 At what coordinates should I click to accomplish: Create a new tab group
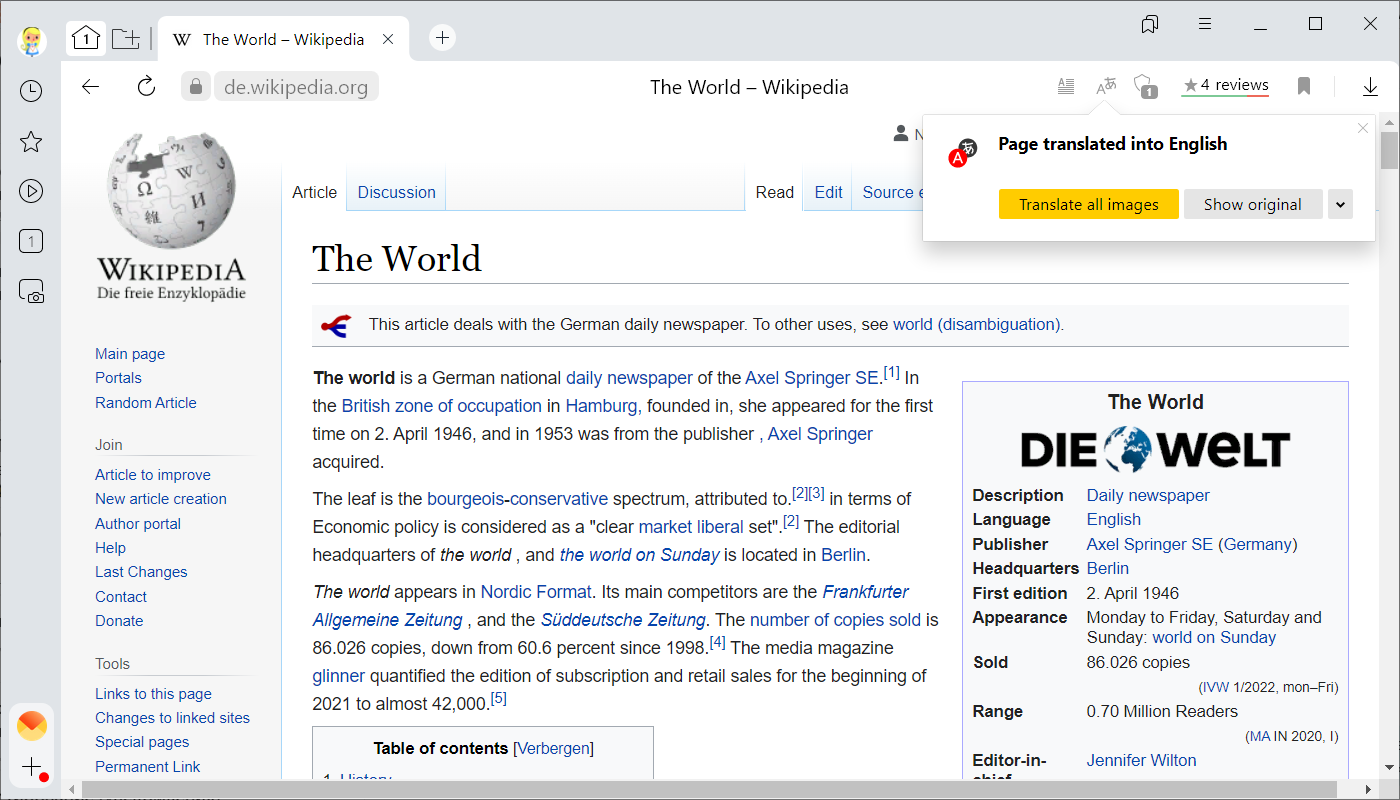[126, 39]
